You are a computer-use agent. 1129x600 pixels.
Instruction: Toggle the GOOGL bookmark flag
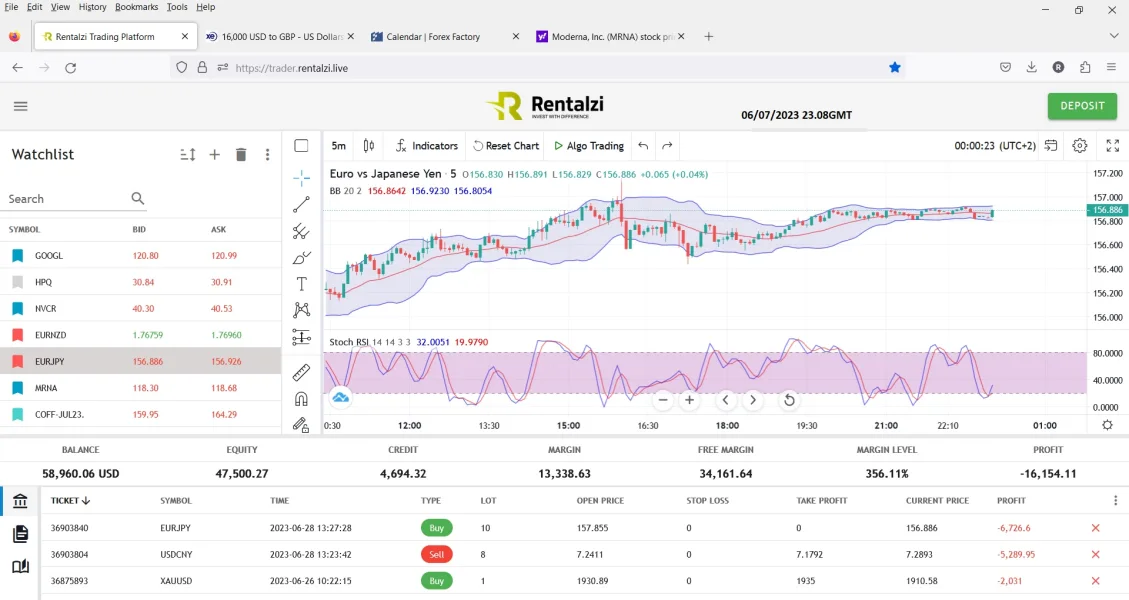pyautogui.click(x=17, y=256)
